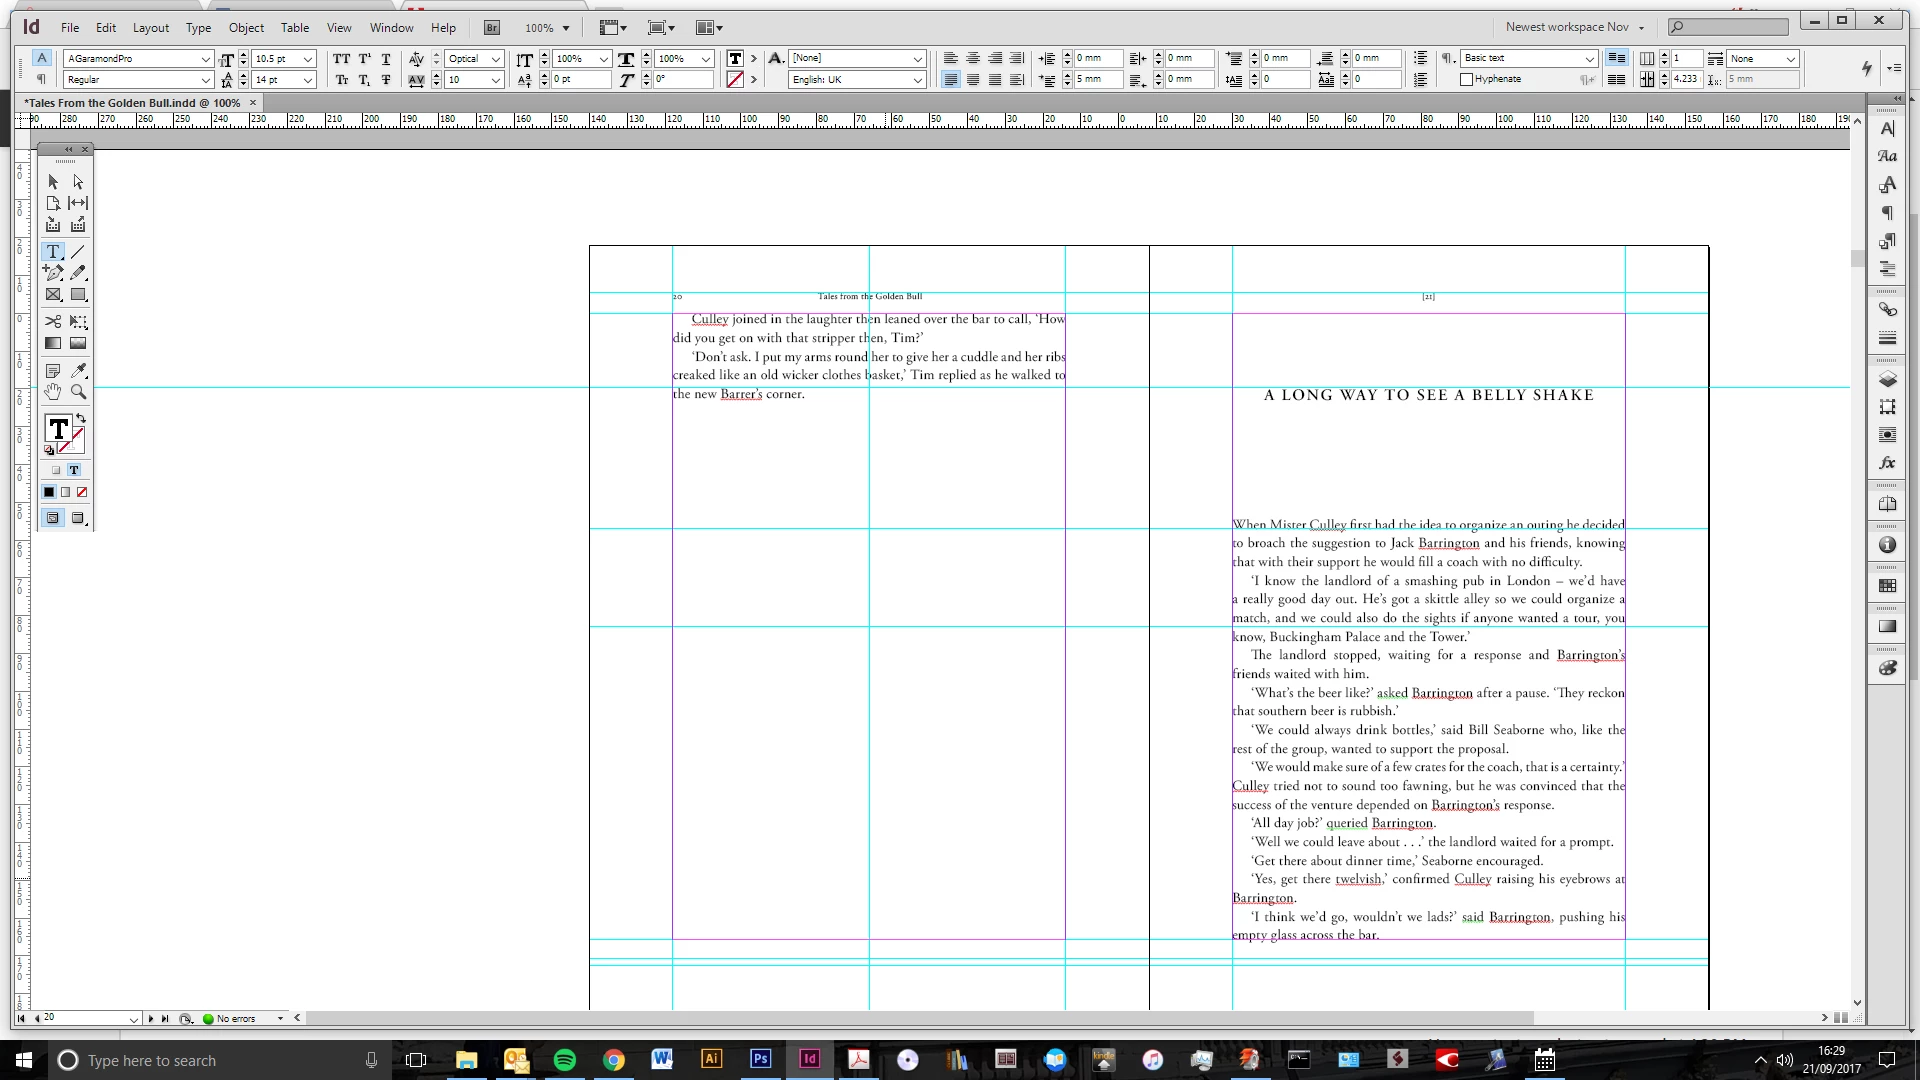The height and width of the screenshot is (1080, 1920).
Task: Toggle All Caps formatting
Action: tap(342, 59)
